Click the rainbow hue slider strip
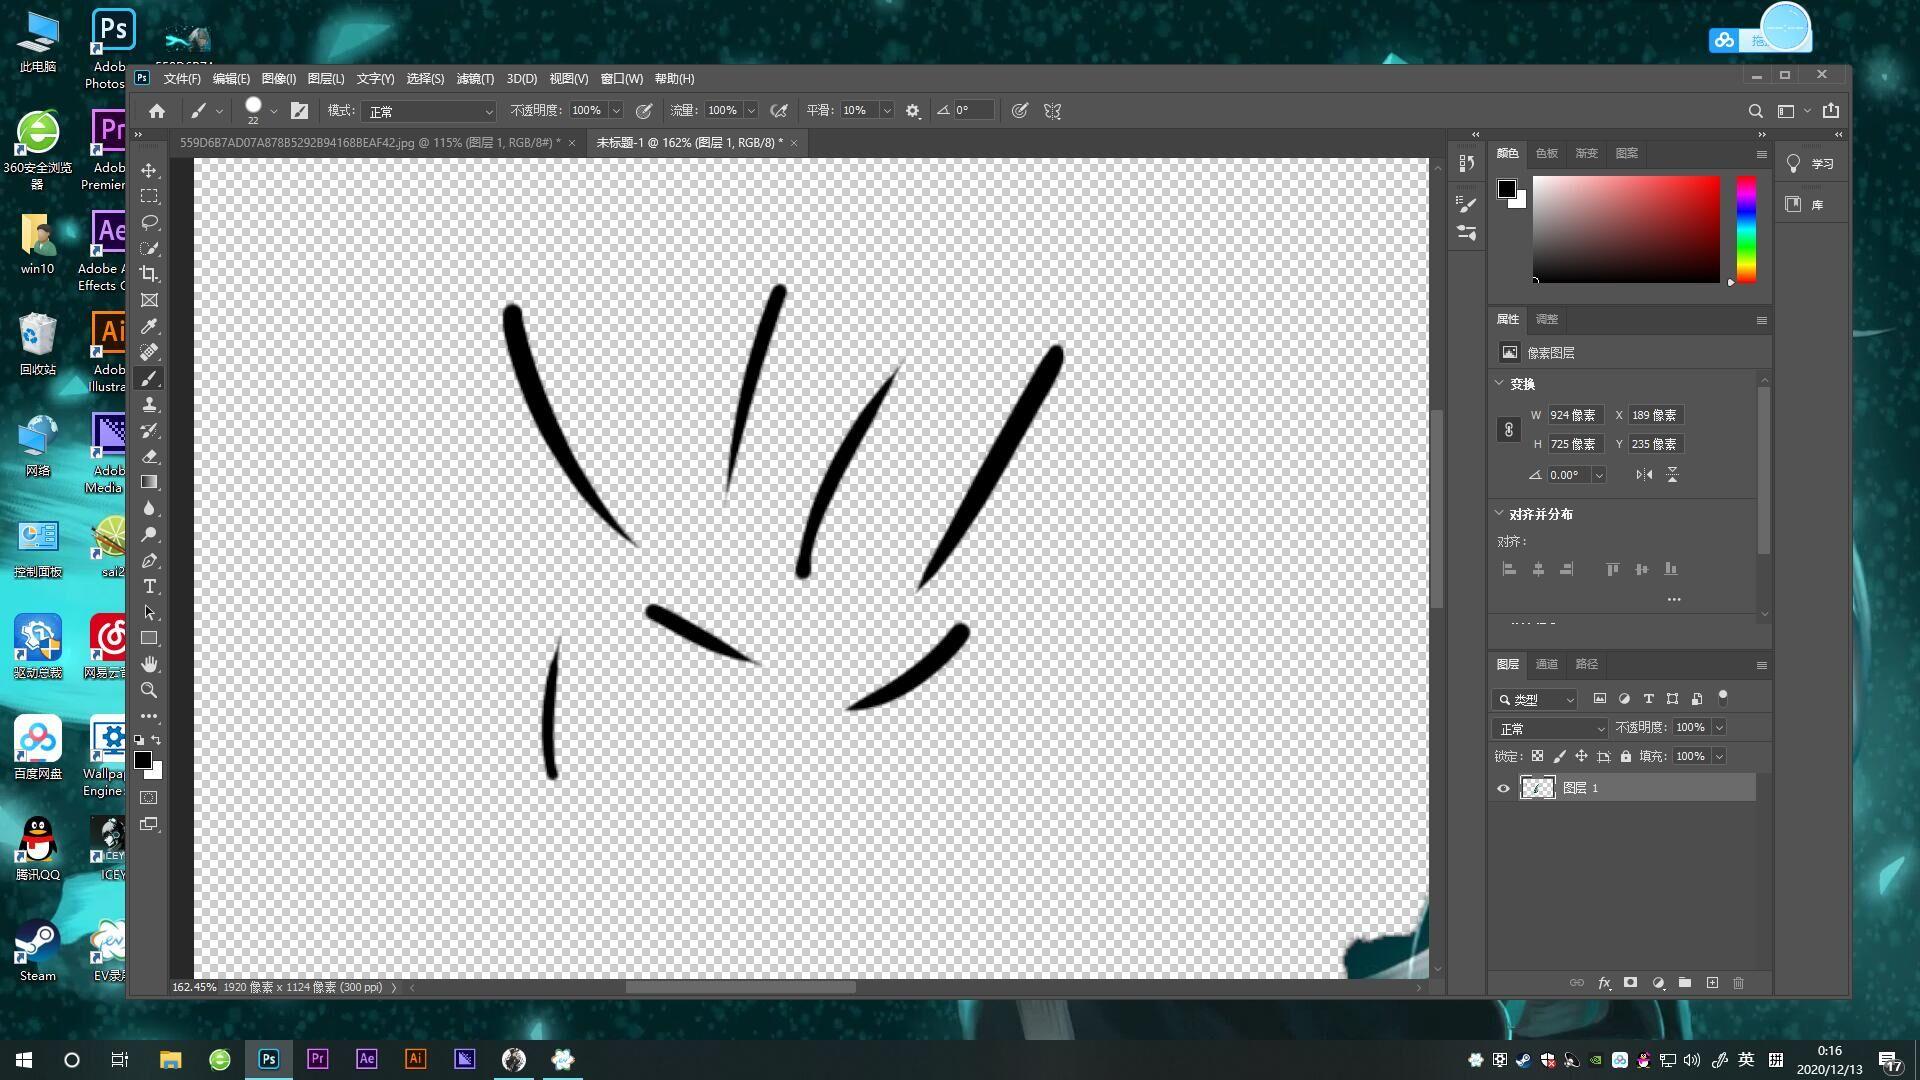This screenshot has width=1920, height=1080. (1746, 230)
